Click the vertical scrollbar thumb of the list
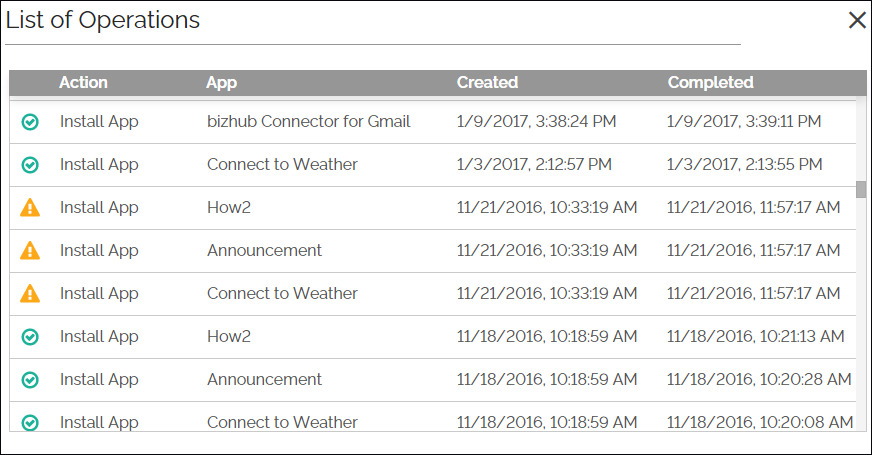Image resolution: width=872 pixels, height=455 pixels. pyautogui.click(x=861, y=190)
